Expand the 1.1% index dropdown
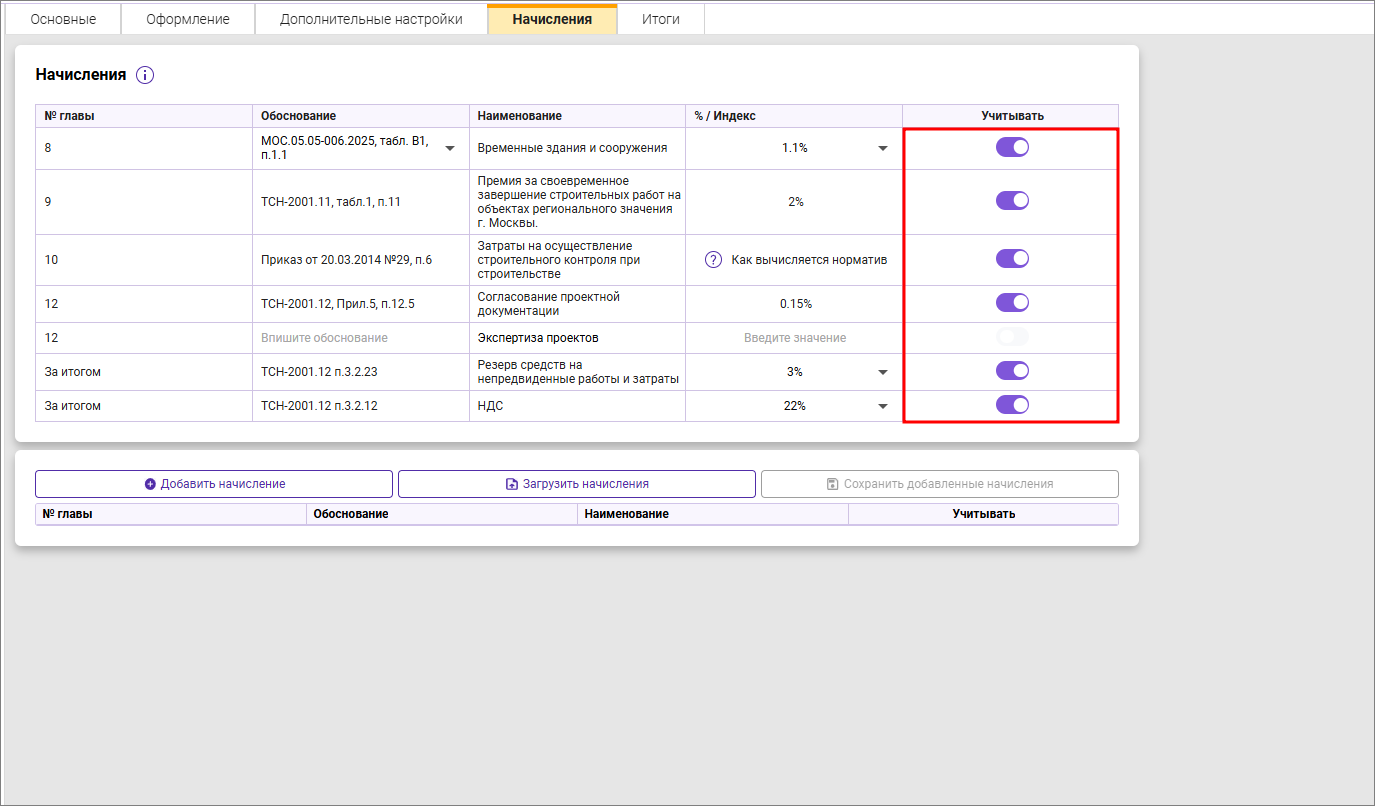 [883, 149]
